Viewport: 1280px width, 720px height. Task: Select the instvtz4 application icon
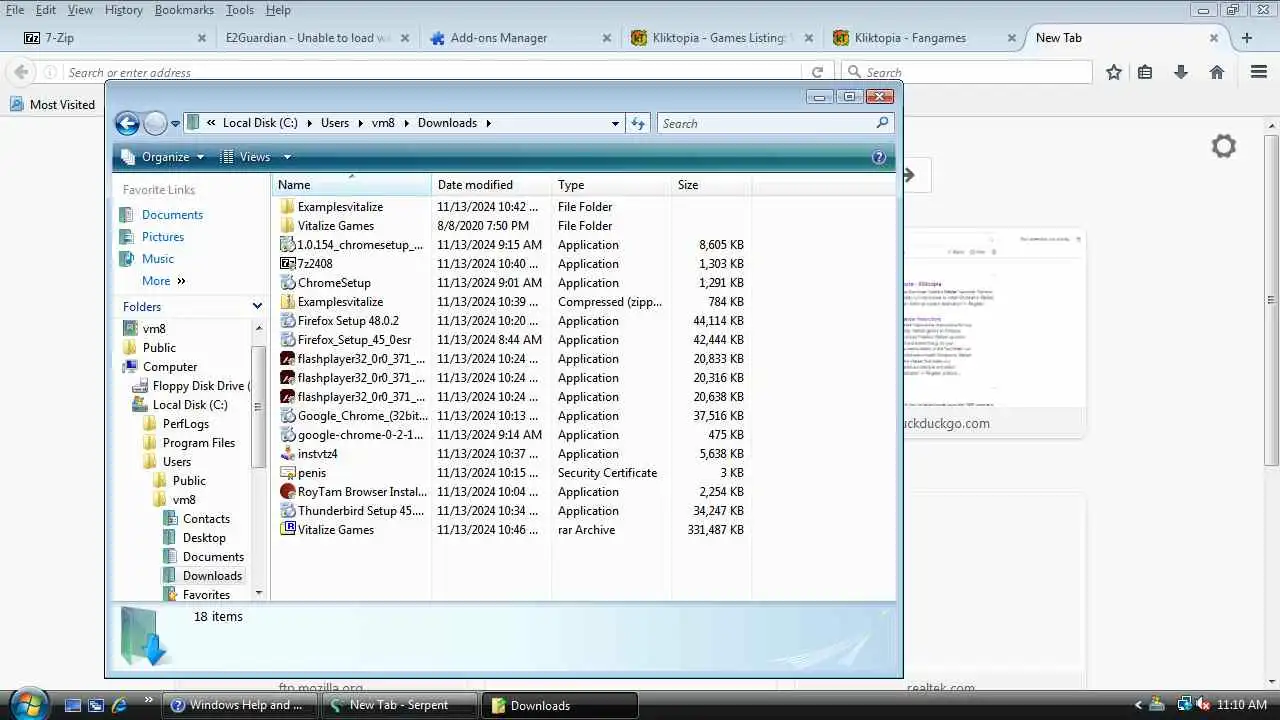[x=288, y=454]
